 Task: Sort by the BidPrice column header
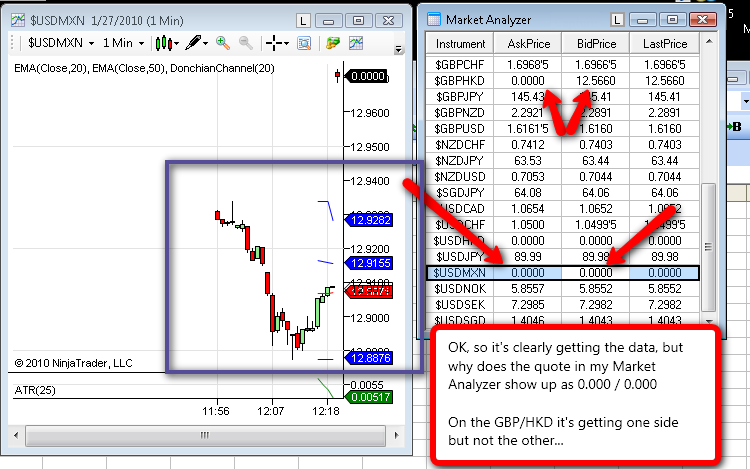pyautogui.click(x=596, y=44)
